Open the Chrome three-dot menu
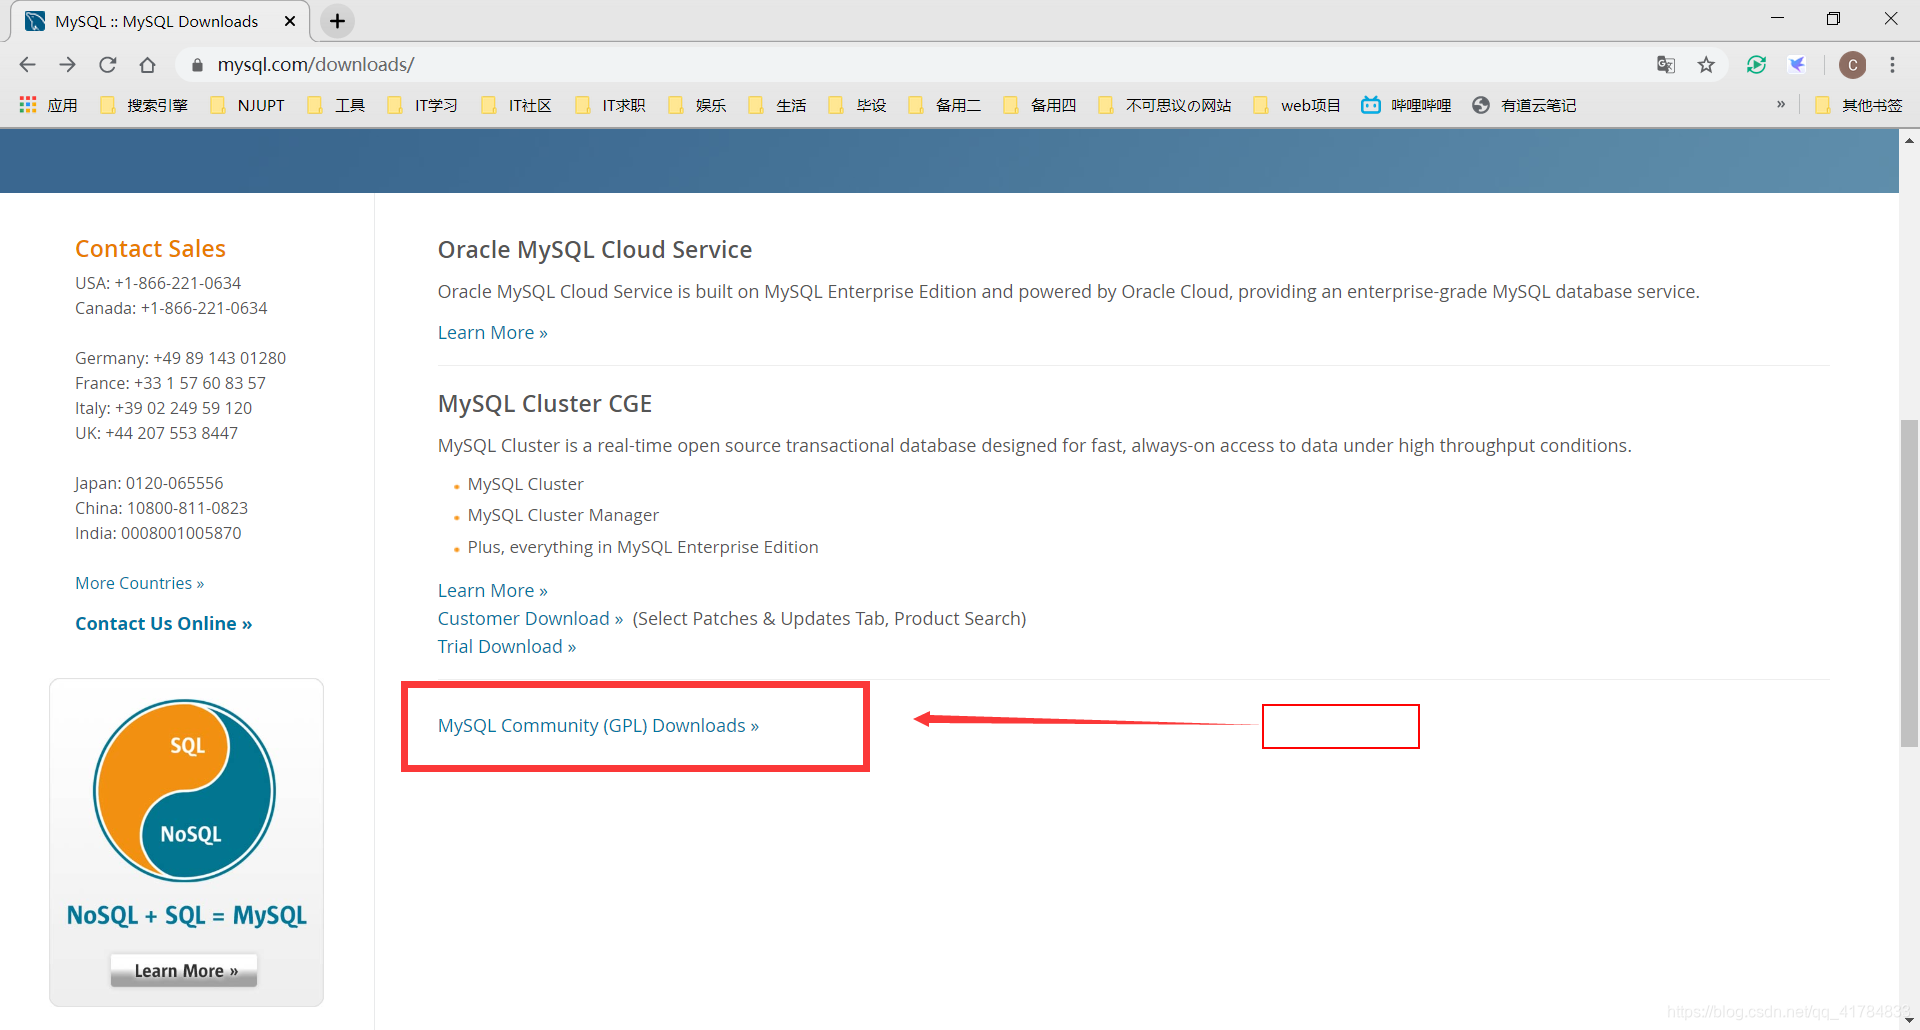 [1893, 64]
